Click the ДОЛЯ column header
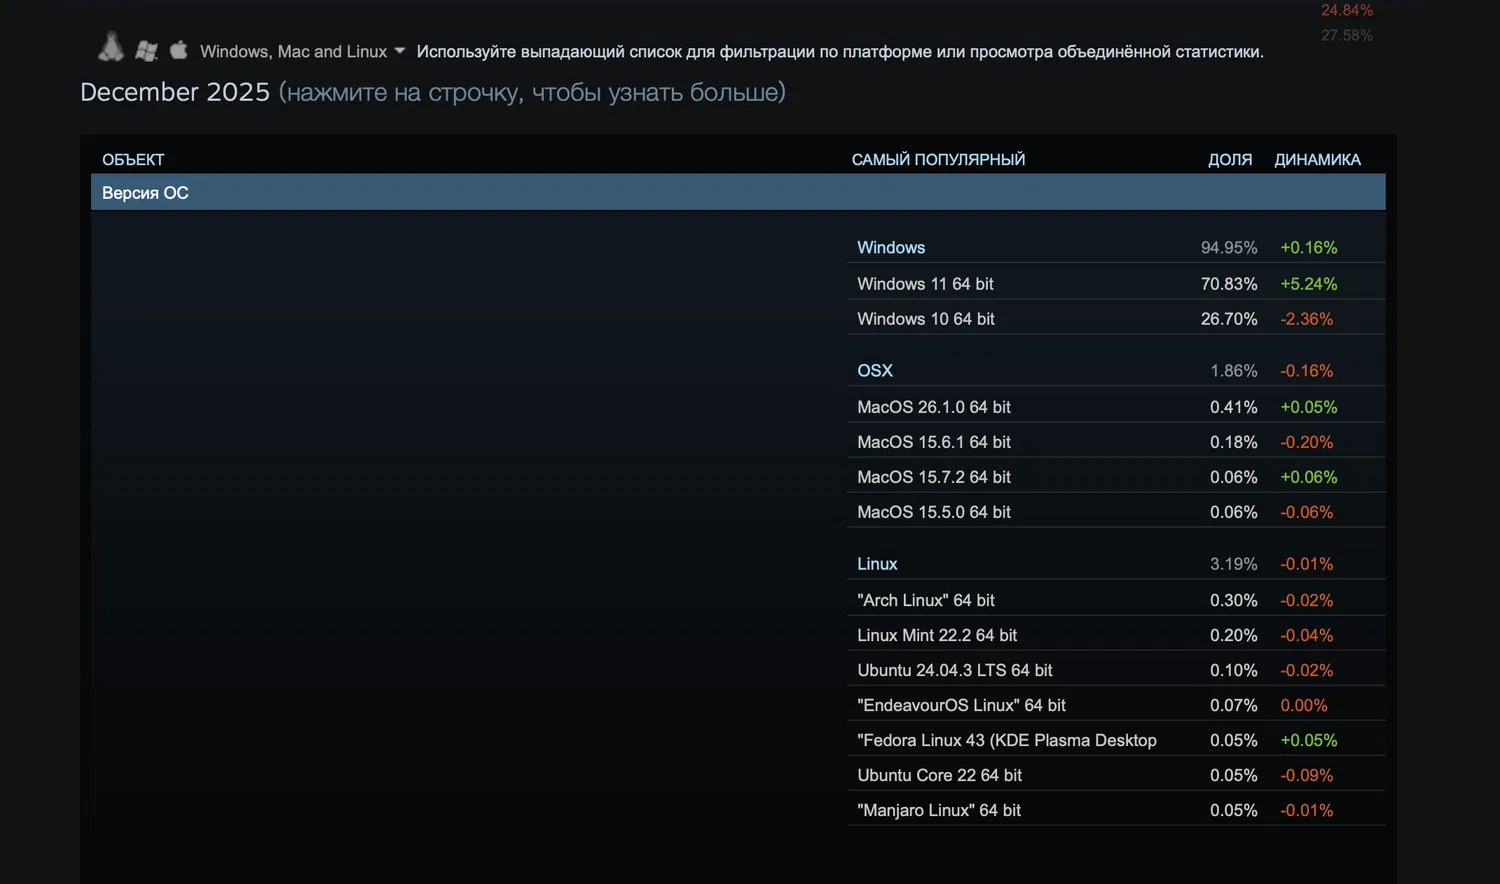The height and width of the screenshot is (884, 1500). [1230, 160]
